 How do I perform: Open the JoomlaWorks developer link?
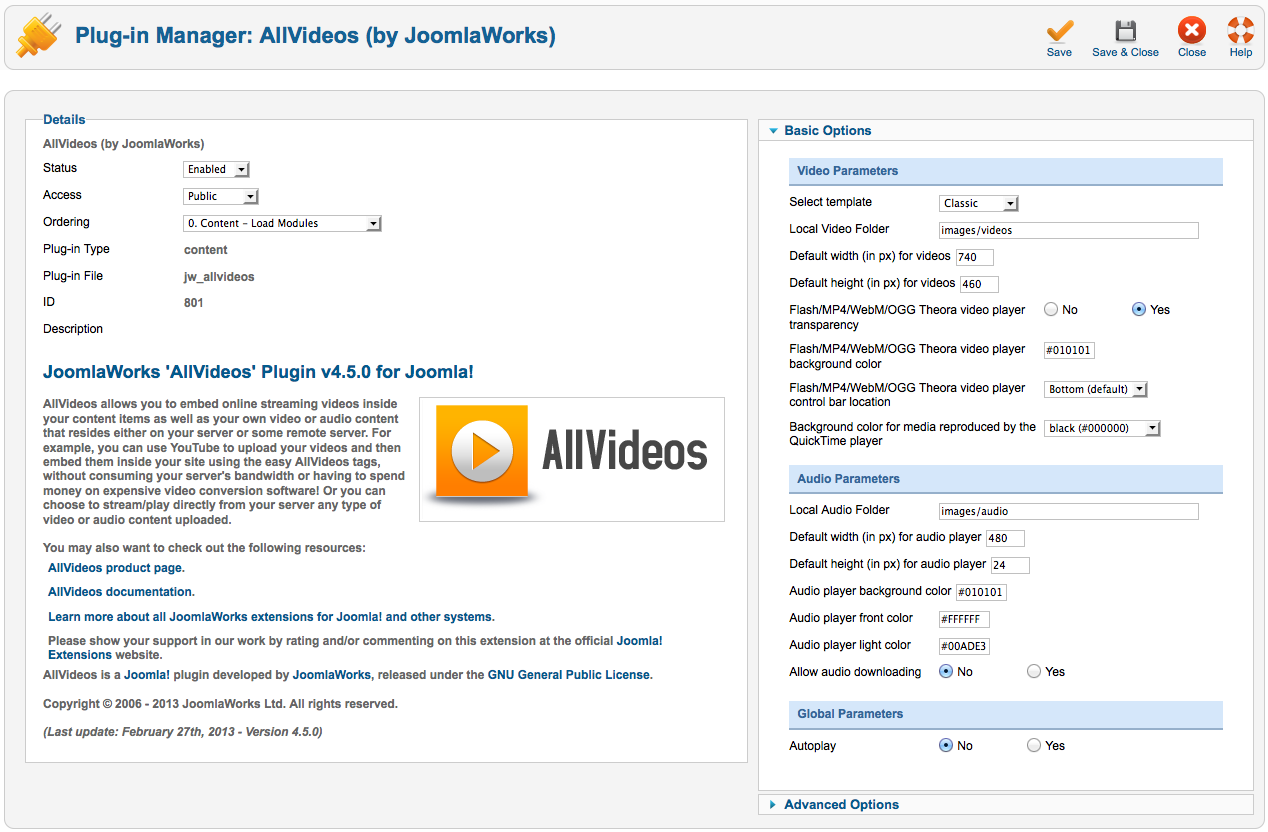pyautogui.click(x=332, y=675)
